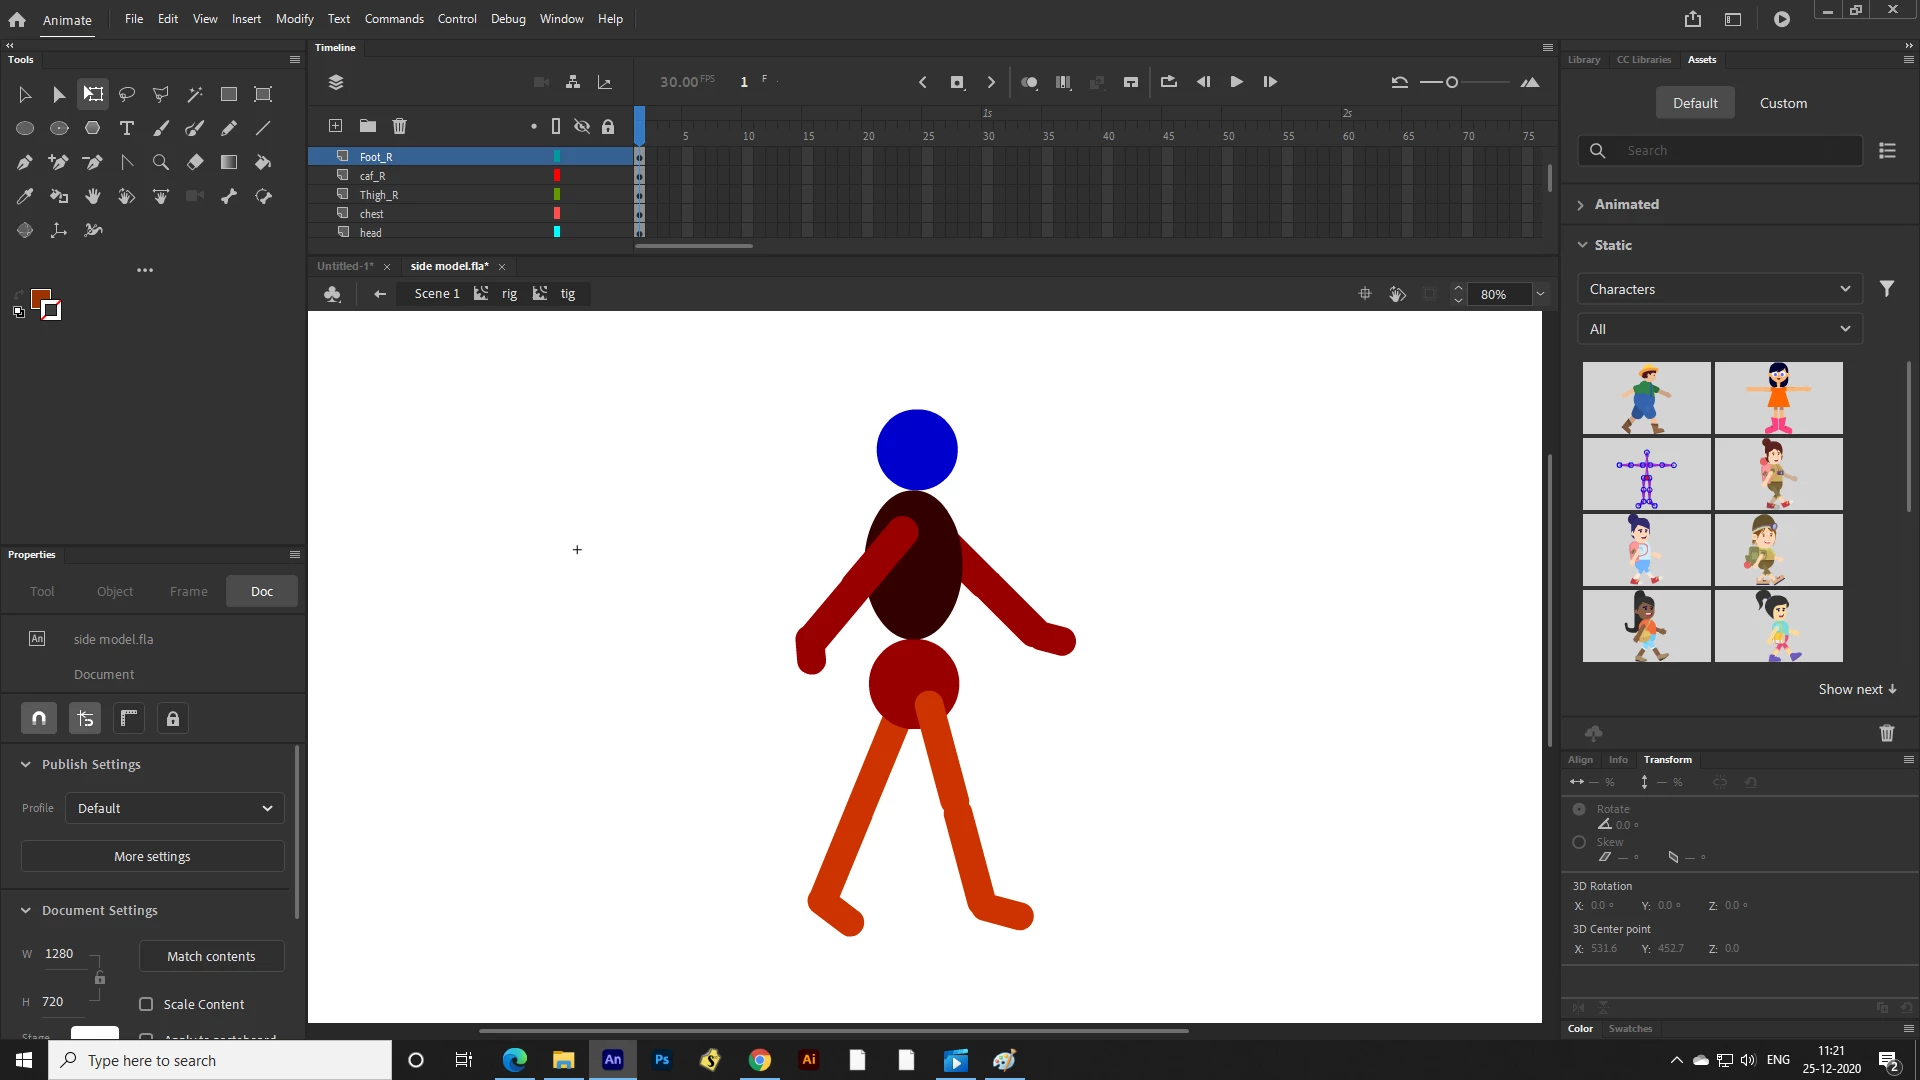This screenshot has width=1920, height=1080.
Task: Play the timeline animation
Action: (1236, 82)
